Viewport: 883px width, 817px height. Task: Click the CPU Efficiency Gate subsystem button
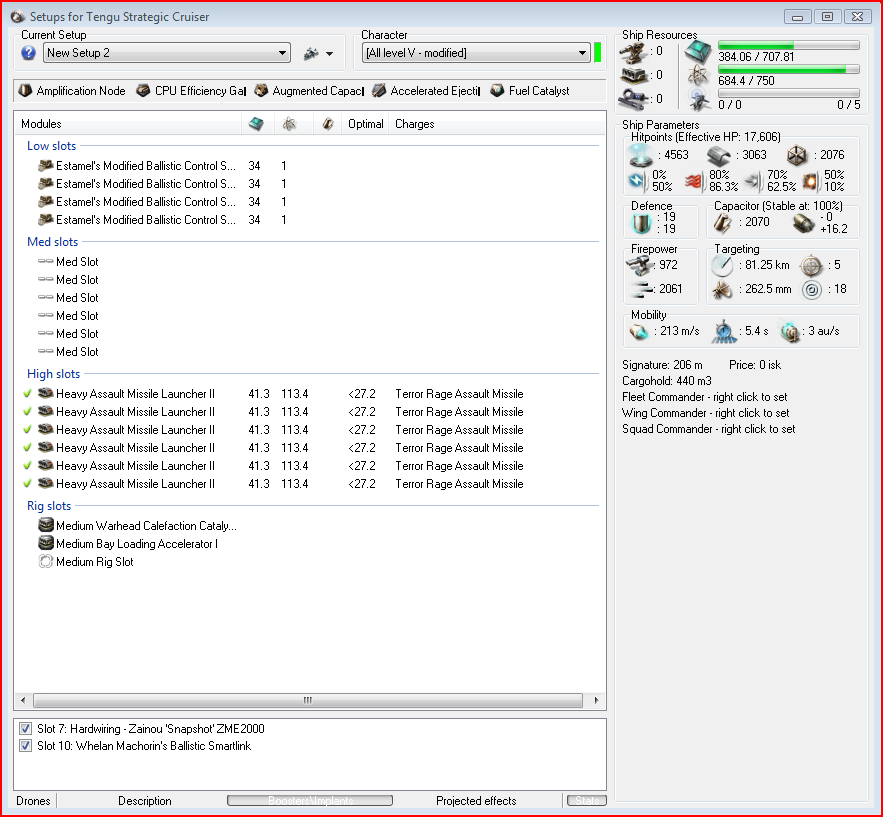[191, 91]
